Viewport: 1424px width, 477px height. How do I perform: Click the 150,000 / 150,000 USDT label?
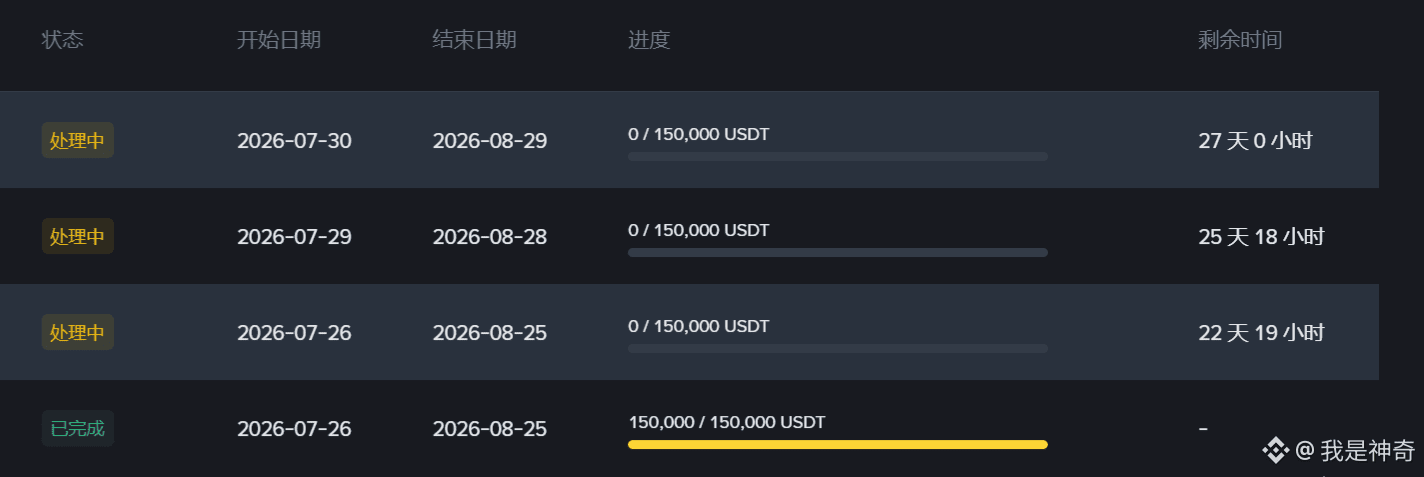pos(727,422)
